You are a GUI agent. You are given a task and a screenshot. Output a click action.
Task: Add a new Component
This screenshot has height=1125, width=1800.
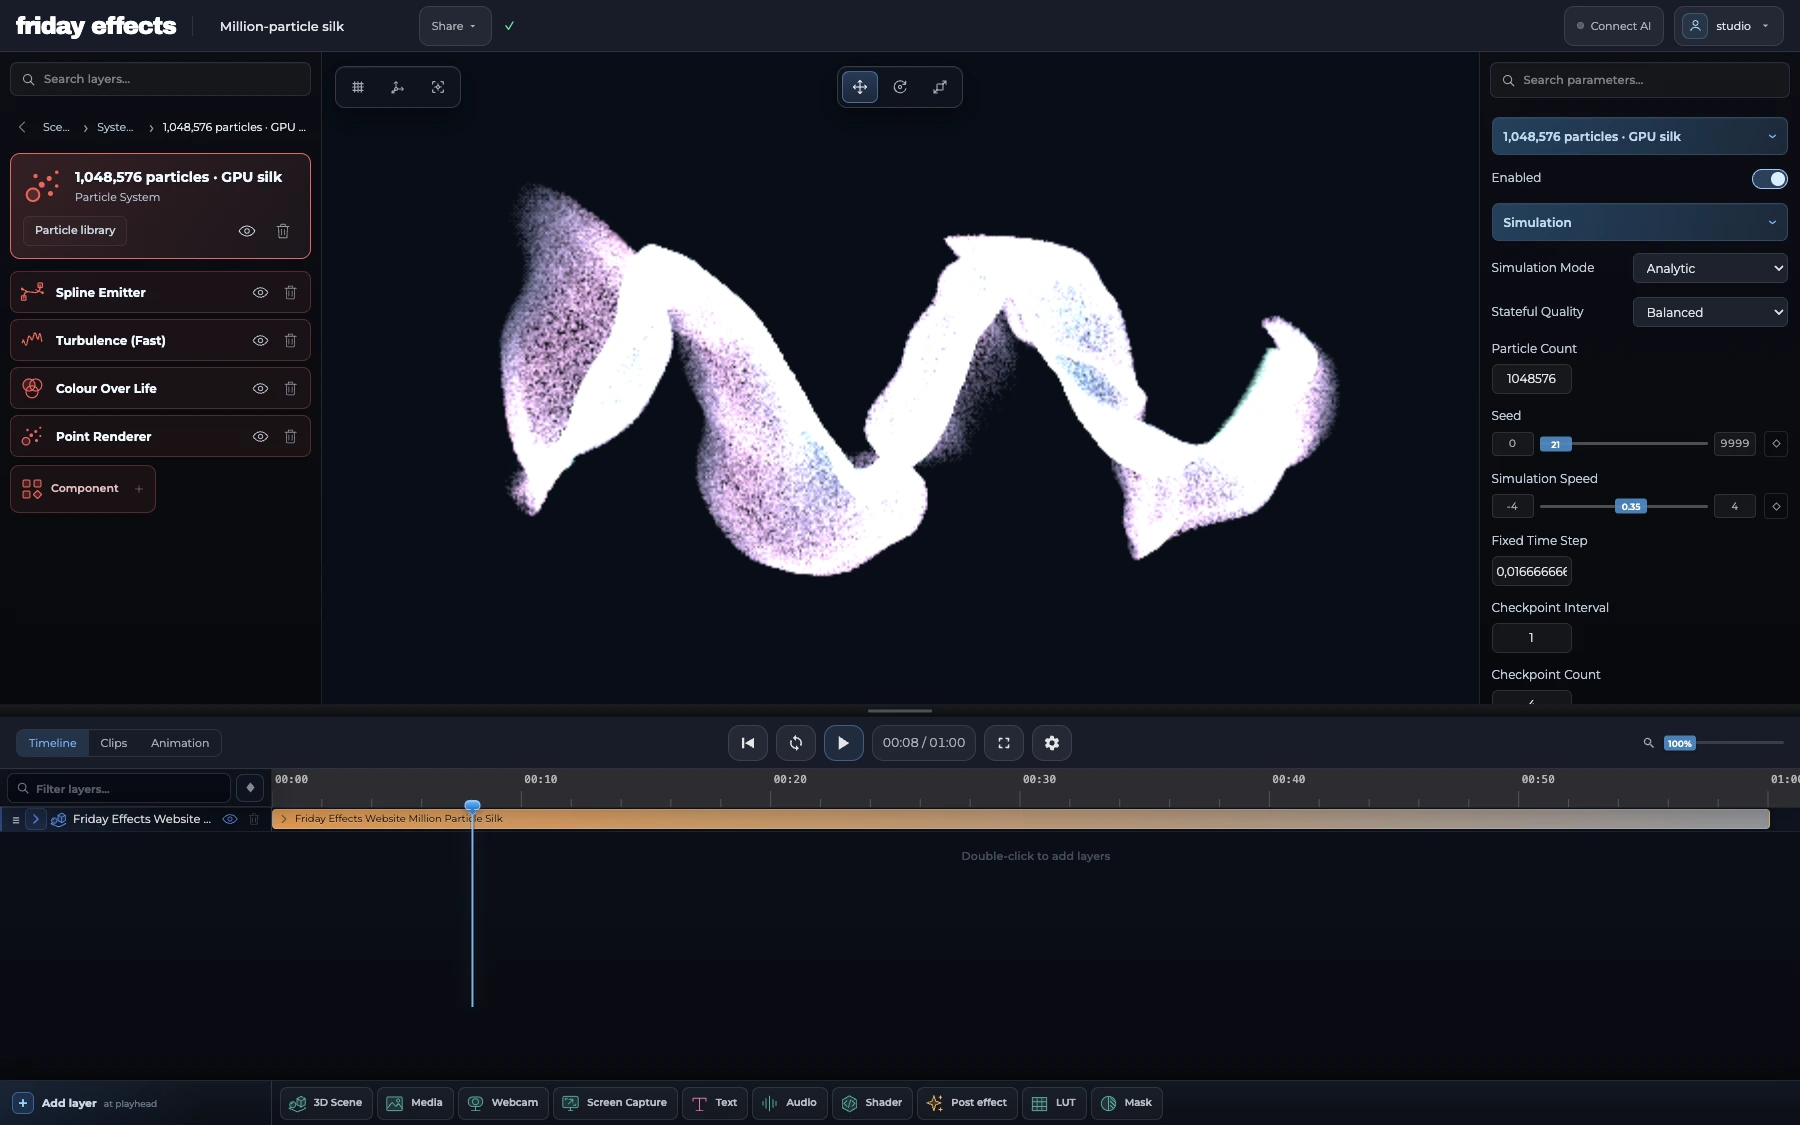83,489
